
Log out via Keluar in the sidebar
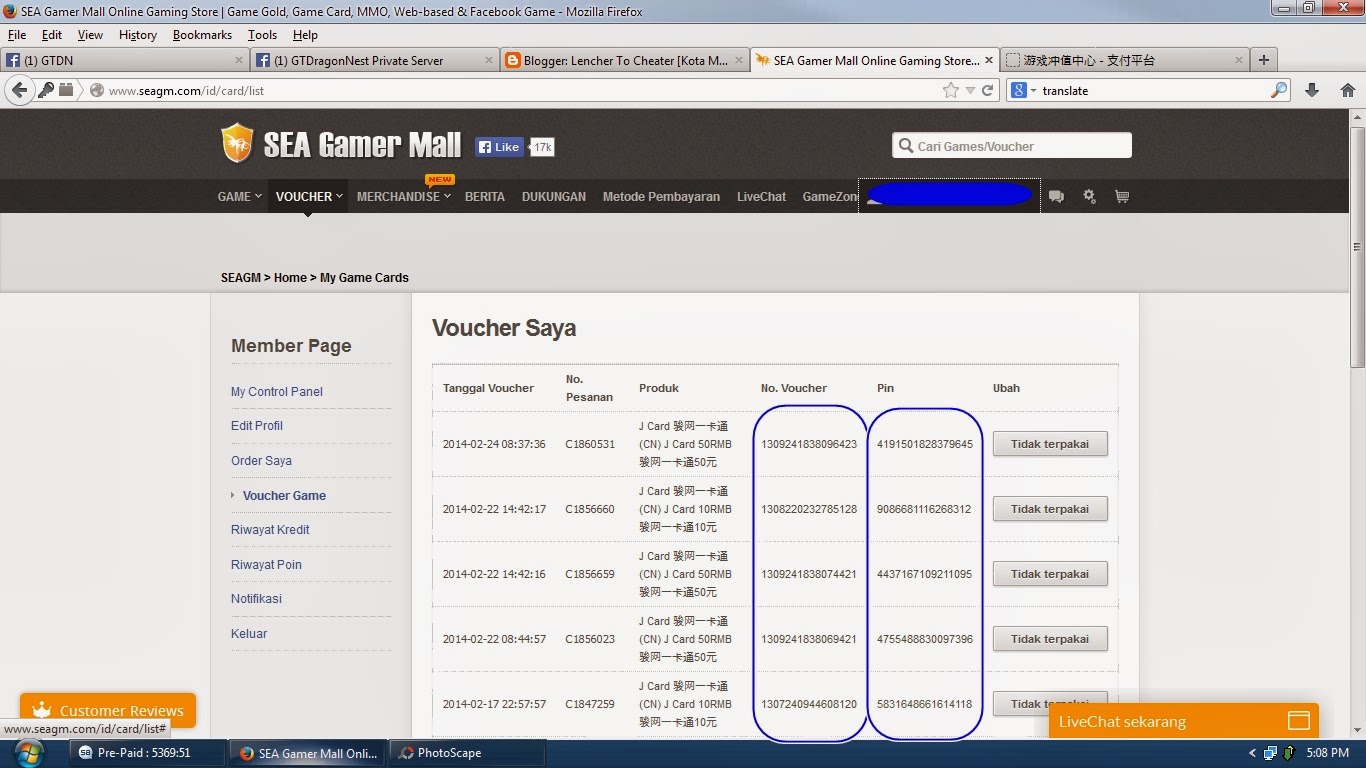(249, 634)
